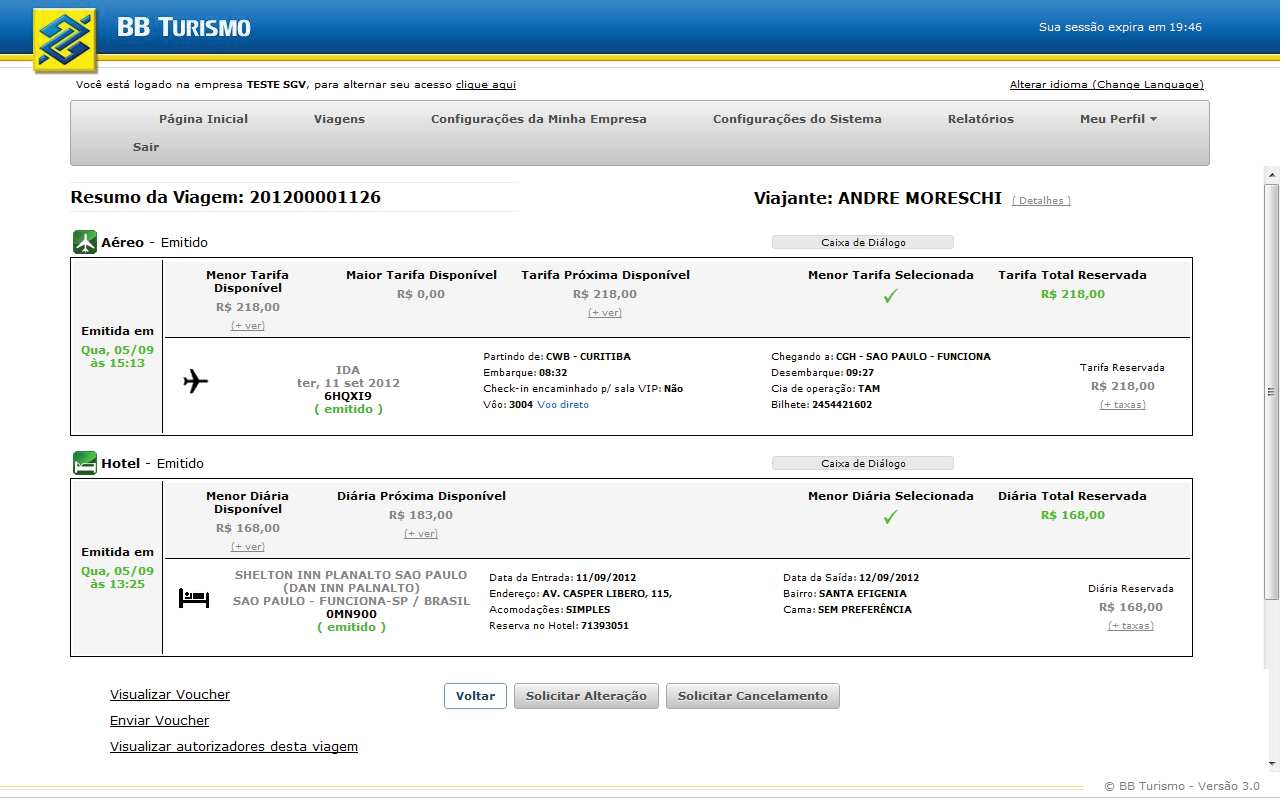
Task: Click the Resumo da Viagem 201200001126 heading
Action: [226, 197]
